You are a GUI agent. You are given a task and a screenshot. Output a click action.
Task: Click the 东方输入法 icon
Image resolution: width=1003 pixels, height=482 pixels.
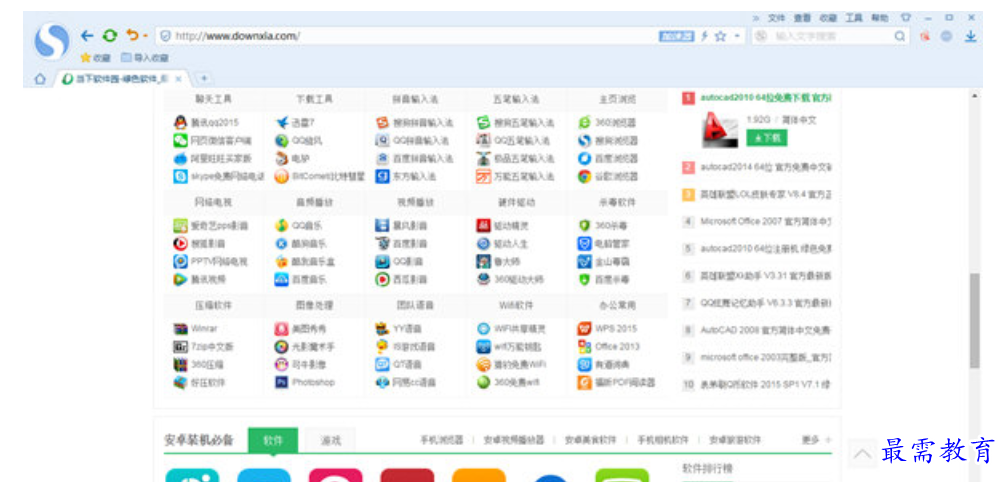point(383,176)
